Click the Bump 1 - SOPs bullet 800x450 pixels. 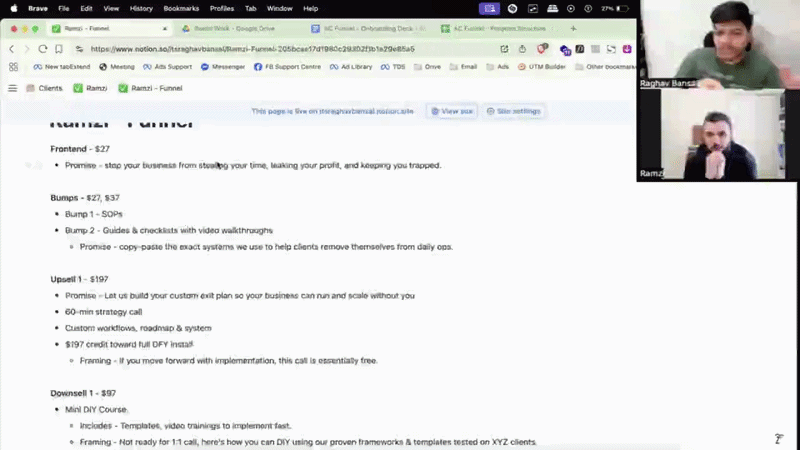click(x=94, y=214)
